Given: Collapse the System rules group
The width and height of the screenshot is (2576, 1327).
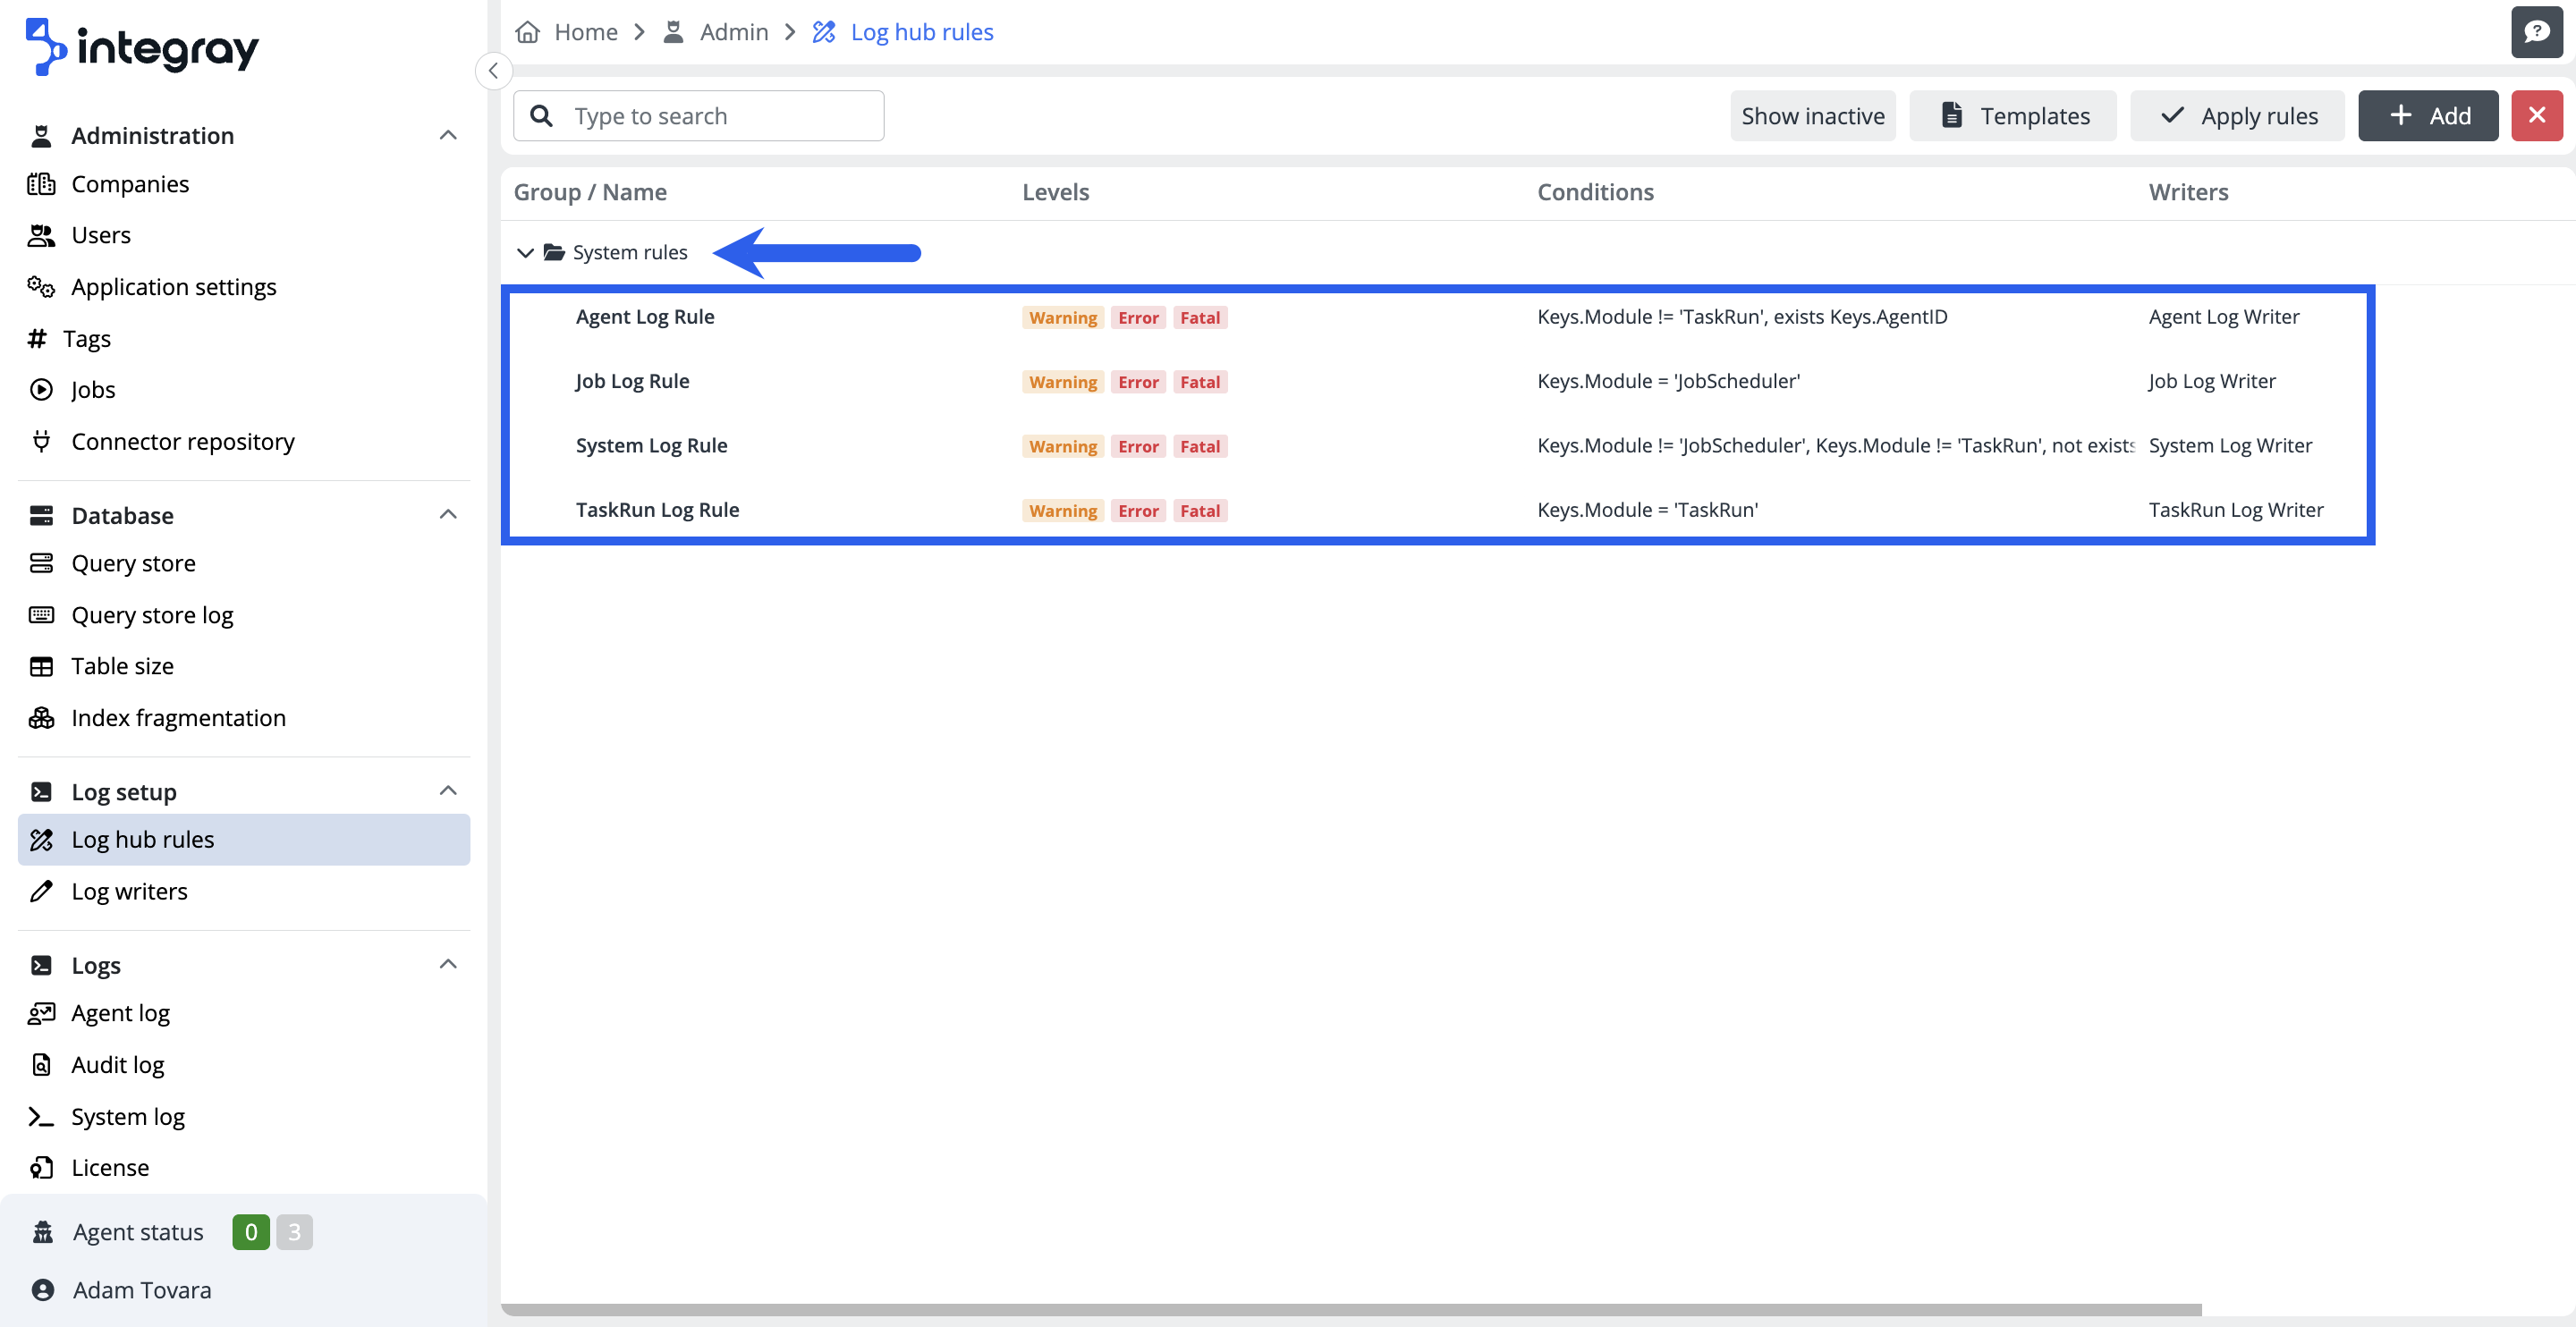Looking at the screenshot, I should click(525, 253).
